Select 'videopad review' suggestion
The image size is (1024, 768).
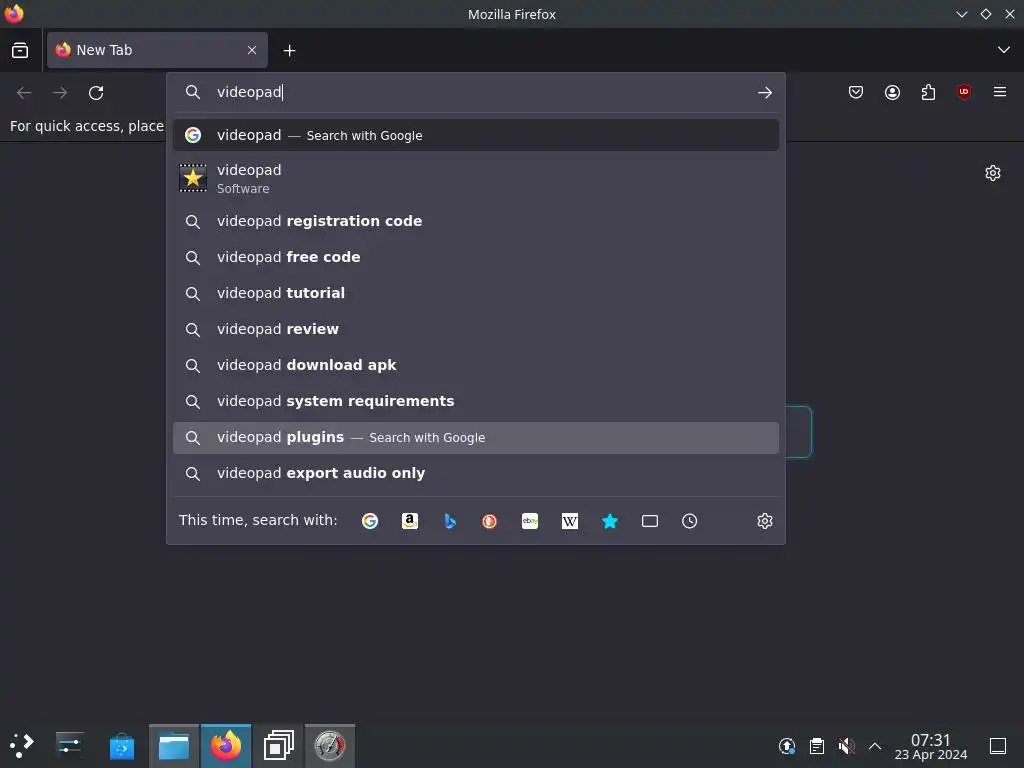point(475,329)
